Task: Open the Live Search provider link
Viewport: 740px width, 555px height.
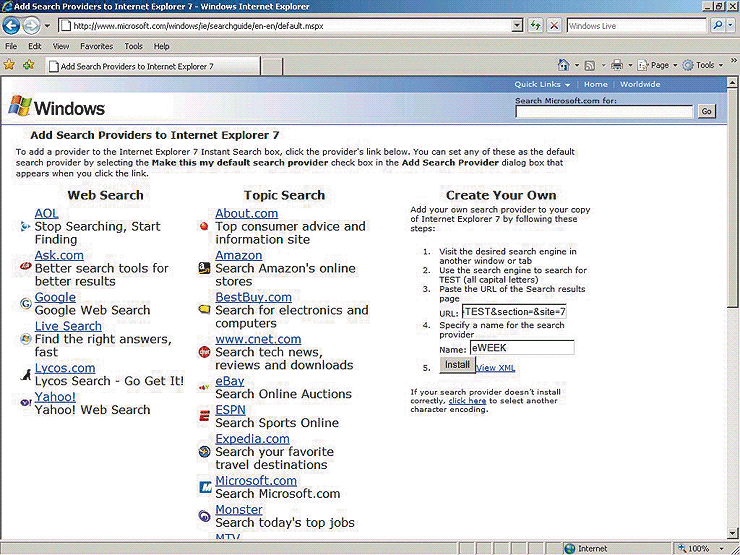Action: [68, 326]
